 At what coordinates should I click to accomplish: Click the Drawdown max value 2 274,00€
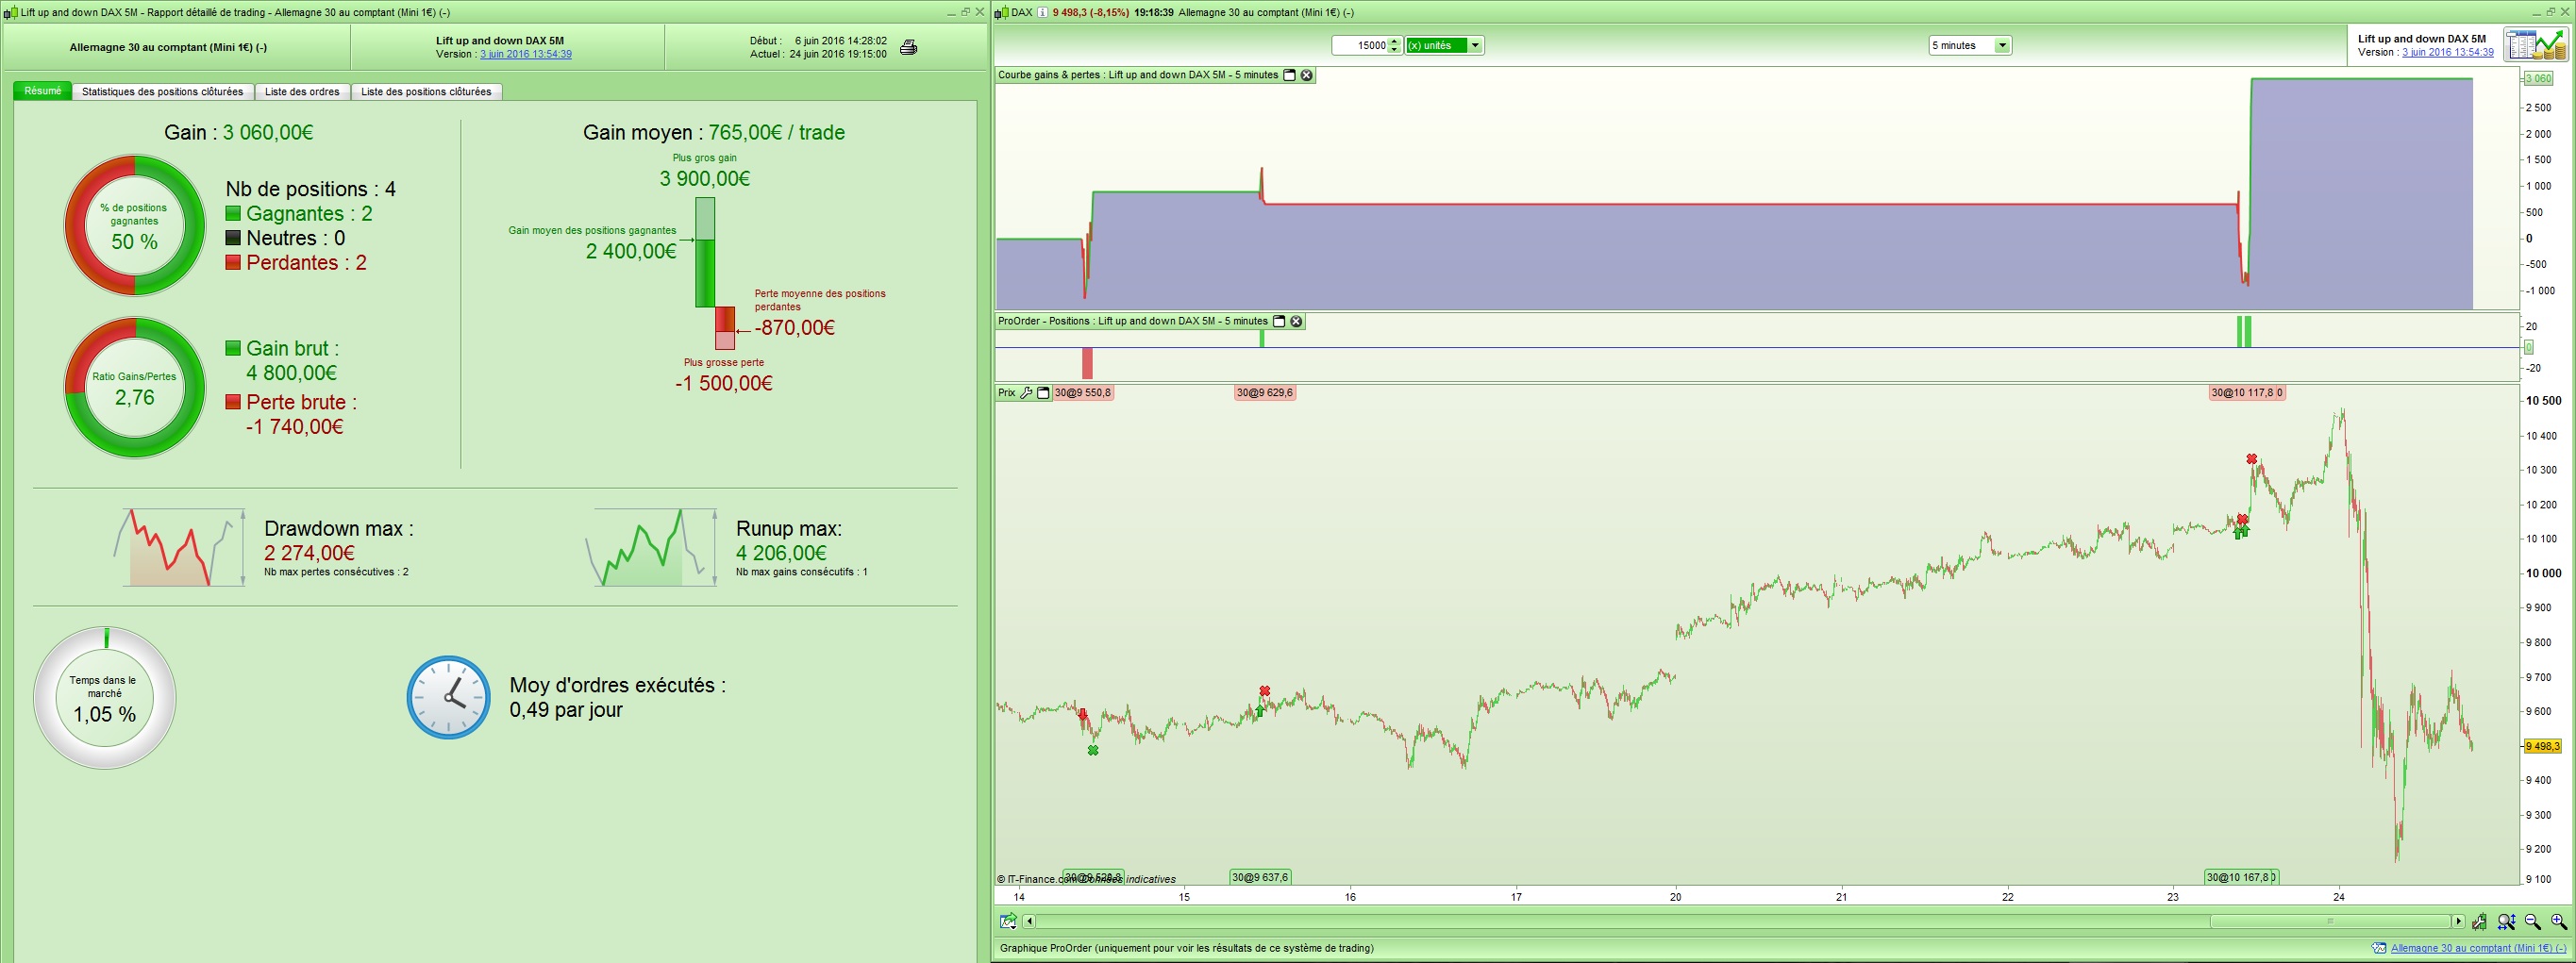point(309,553)
